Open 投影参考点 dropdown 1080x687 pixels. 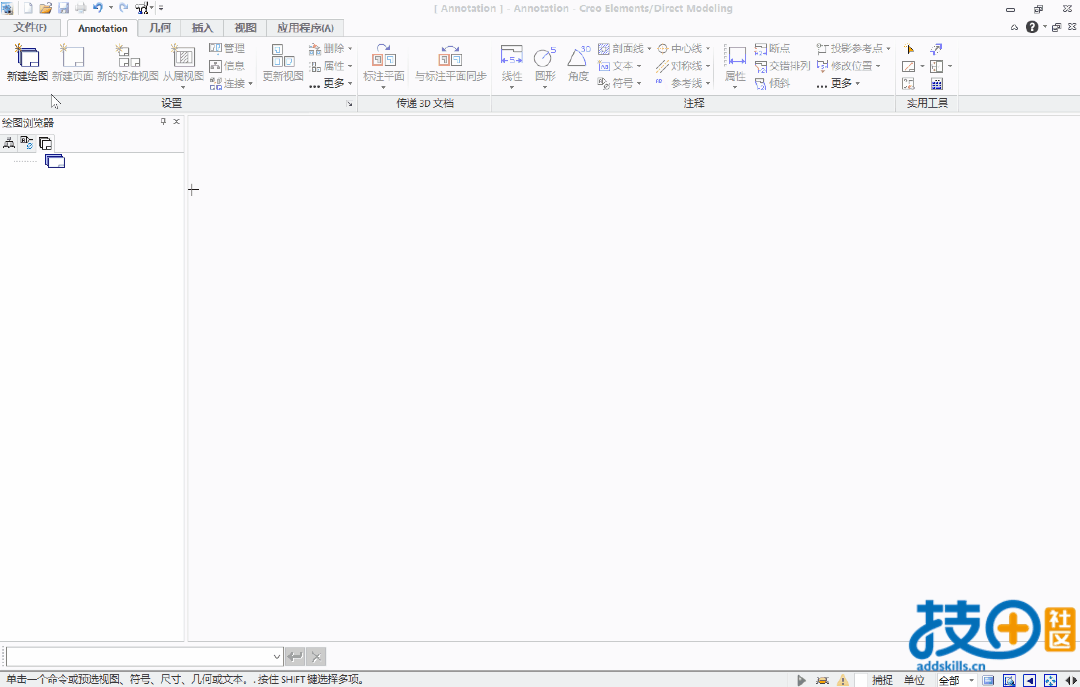coord(889,49)
